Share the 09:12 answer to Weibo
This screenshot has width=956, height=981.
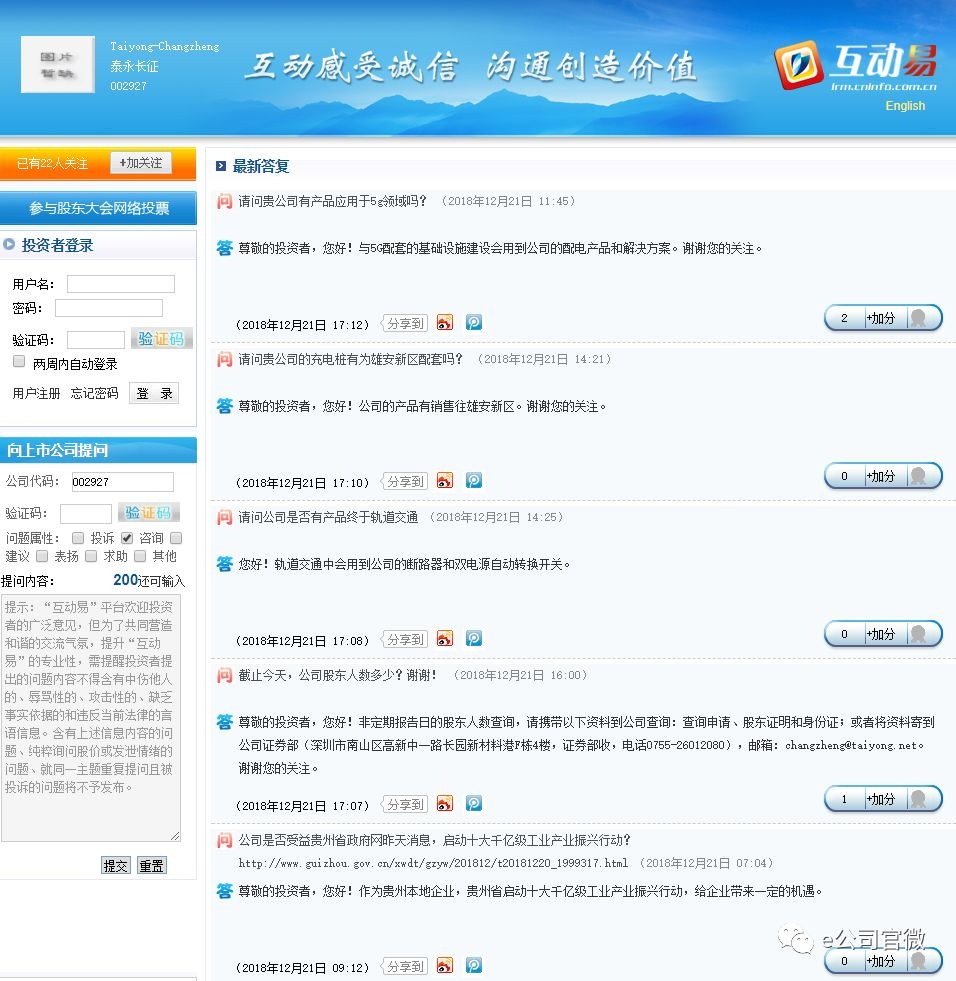[444, 965]
